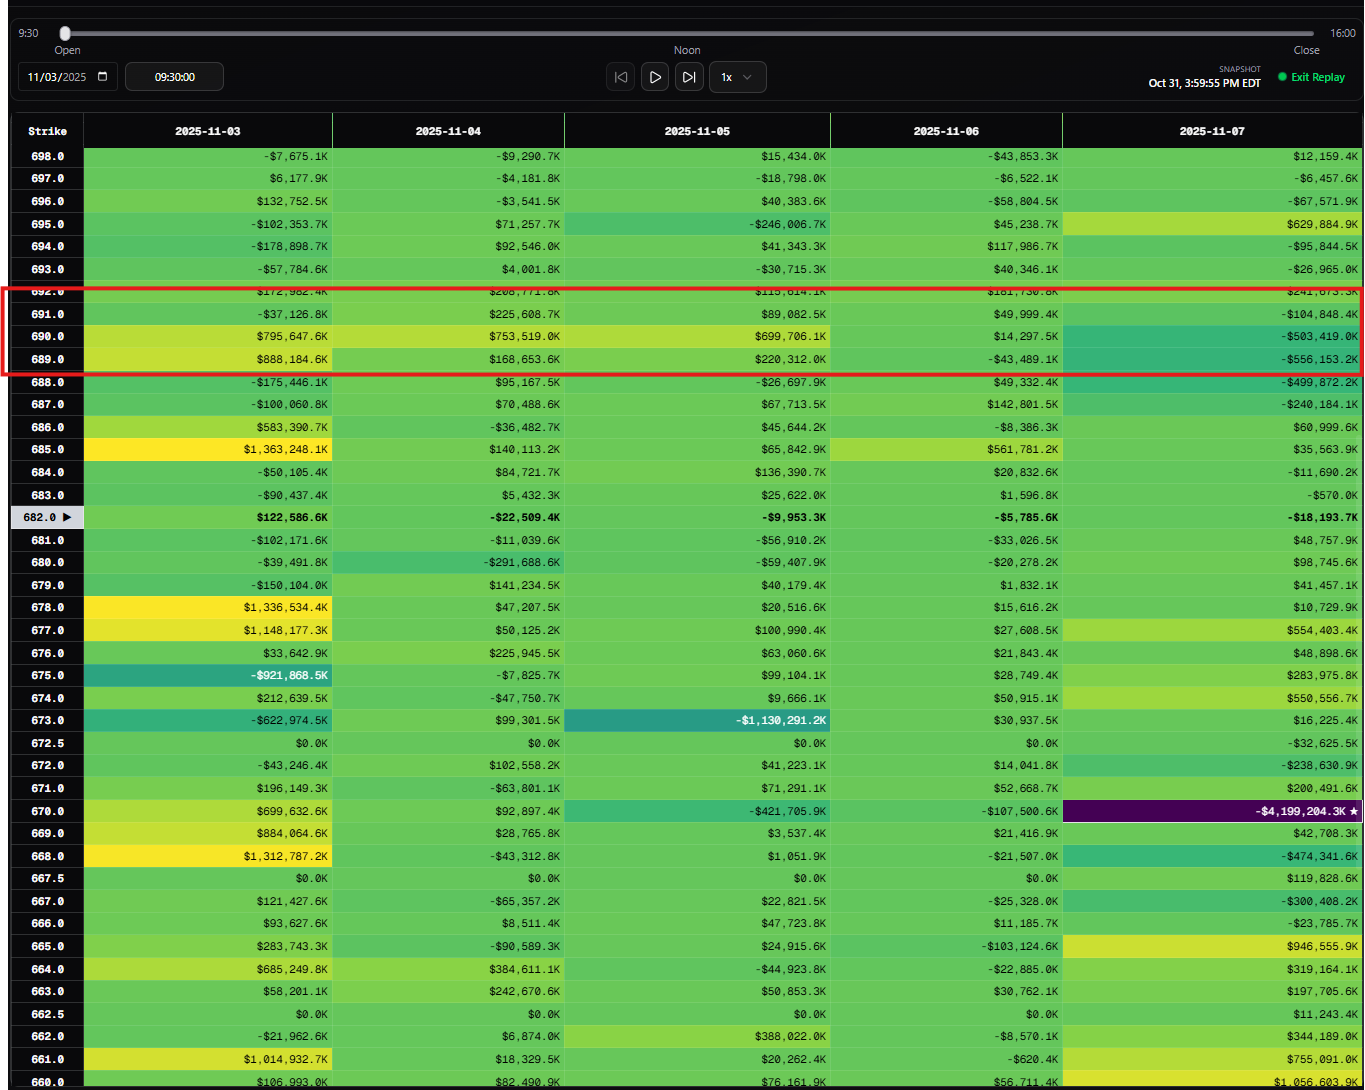
Task: Select the 2025-11-03 column header
Action: click(207, 131)
